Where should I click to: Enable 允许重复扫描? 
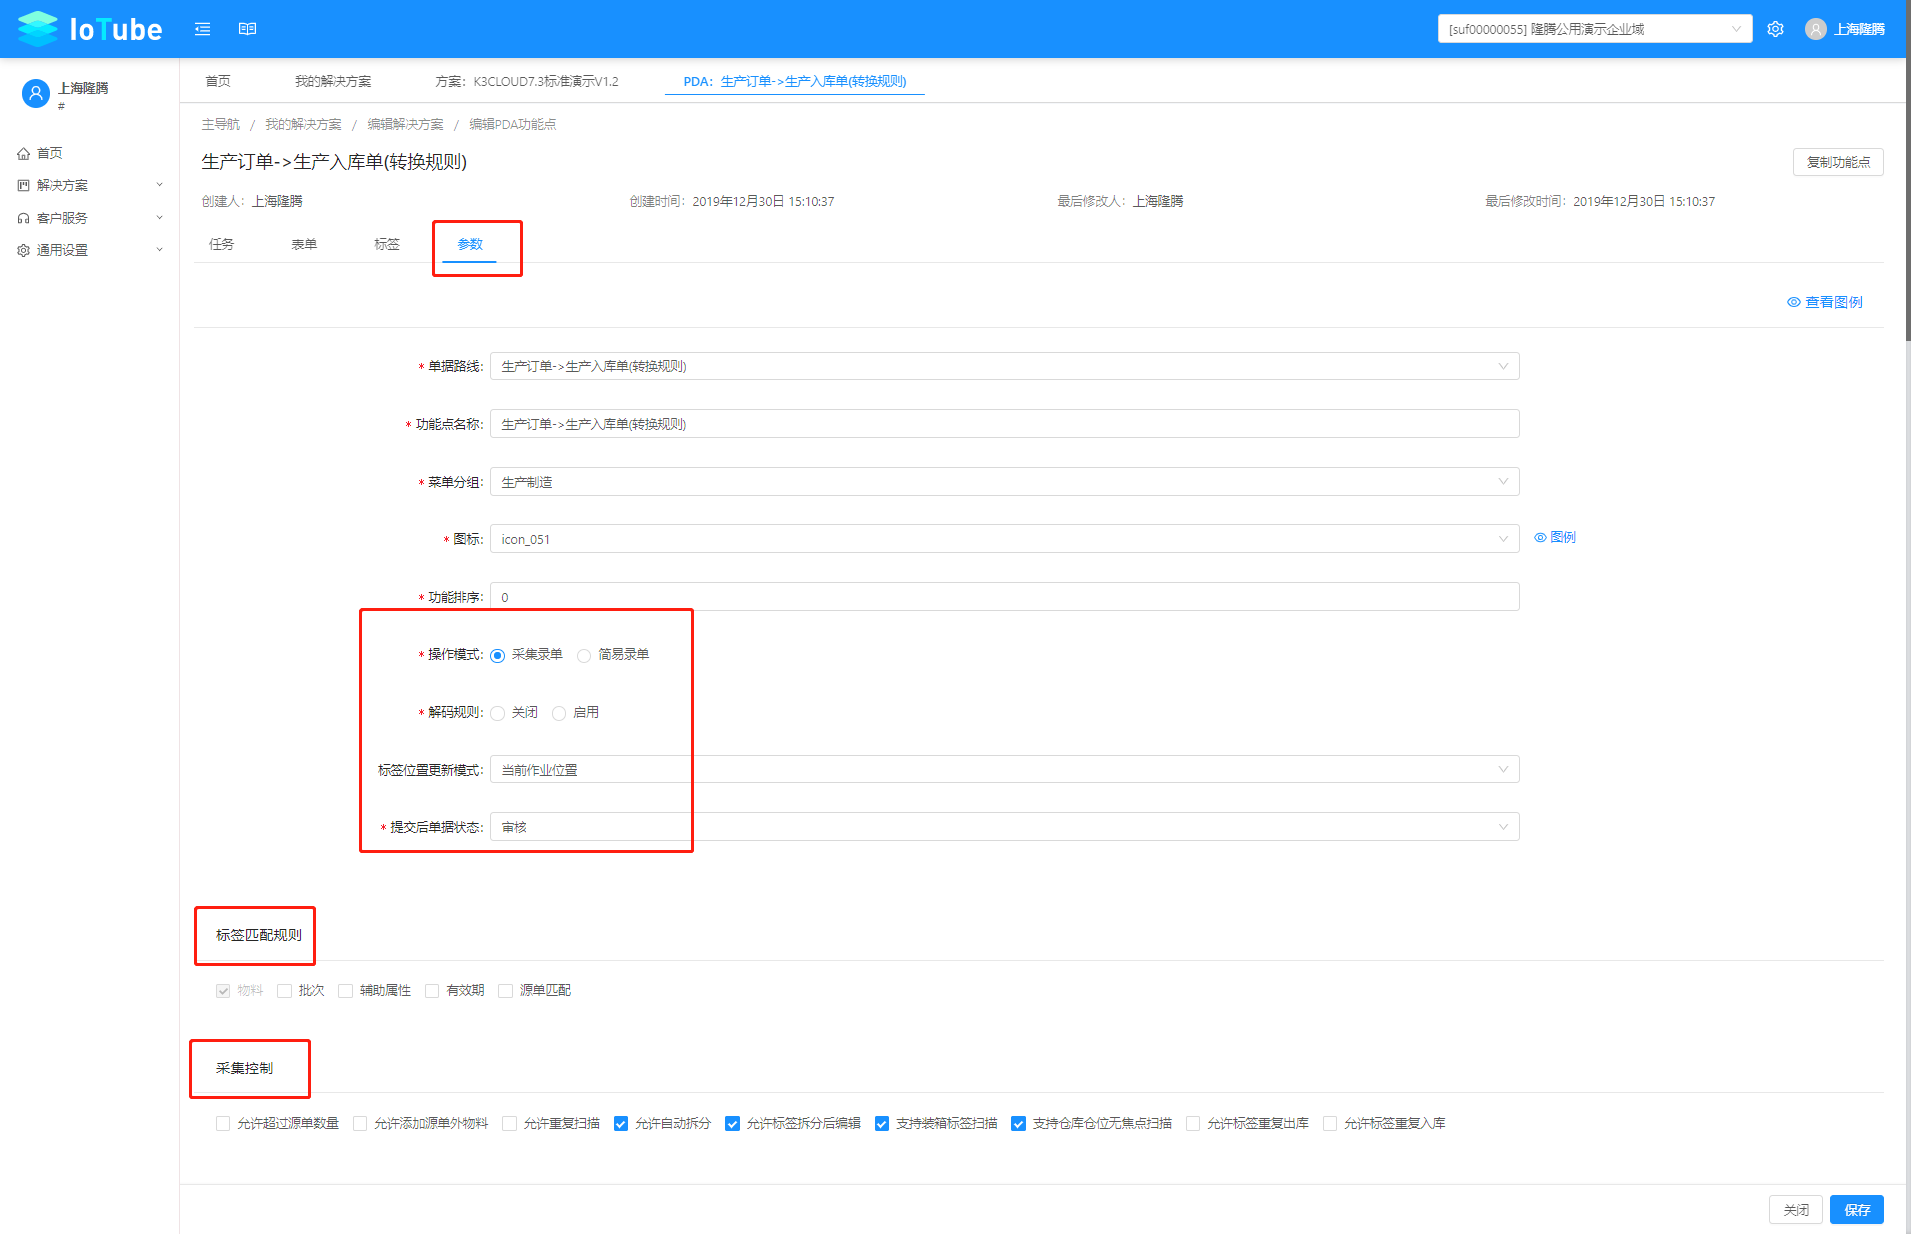pos(509,1124)
